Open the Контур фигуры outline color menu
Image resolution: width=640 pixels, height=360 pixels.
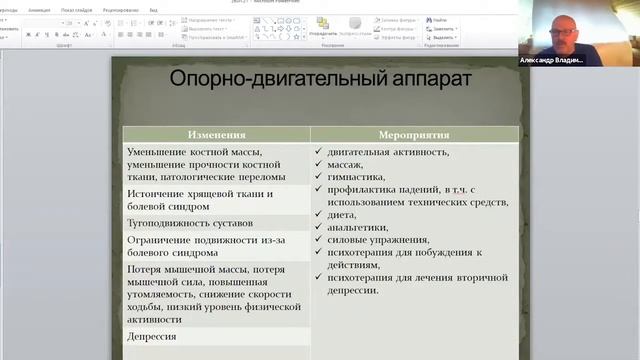[x=395, y=29]
